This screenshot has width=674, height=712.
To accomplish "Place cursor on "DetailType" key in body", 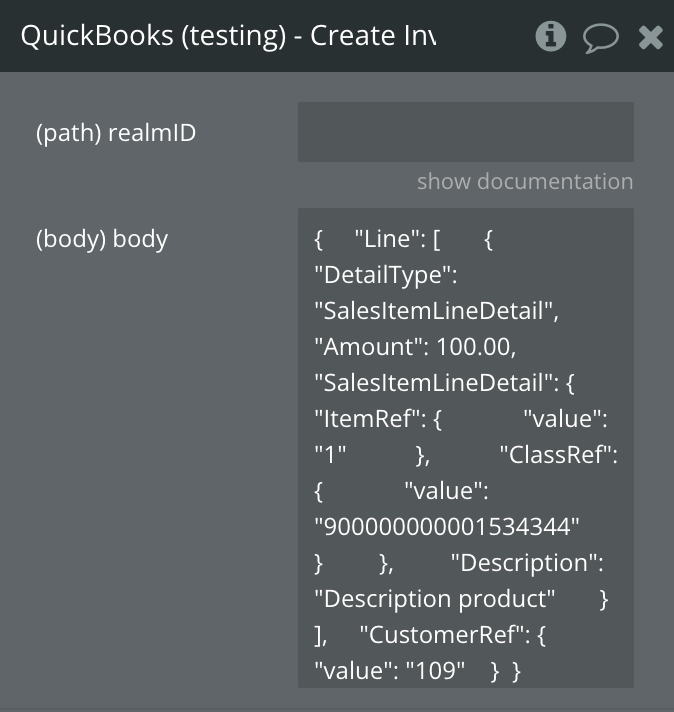I will (385, 274).
